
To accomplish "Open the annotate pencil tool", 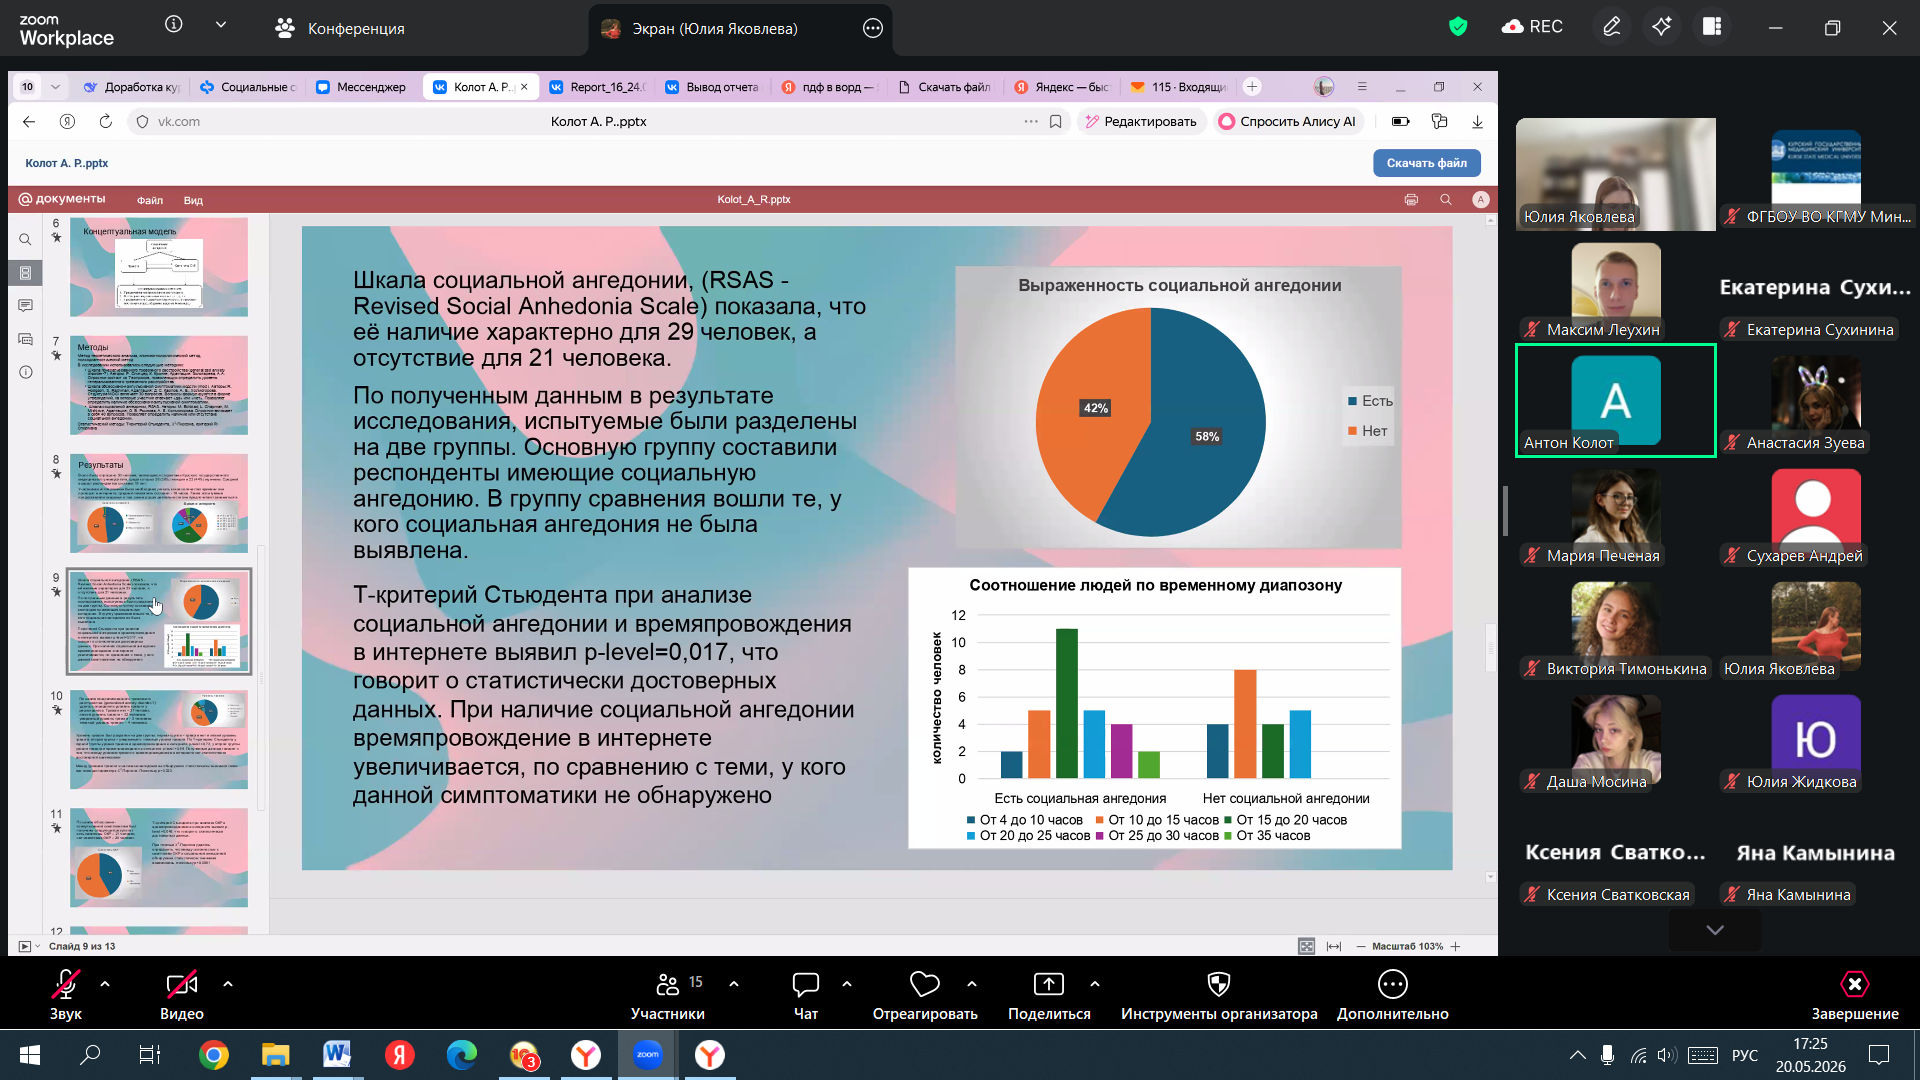I will pos(1612,27).
